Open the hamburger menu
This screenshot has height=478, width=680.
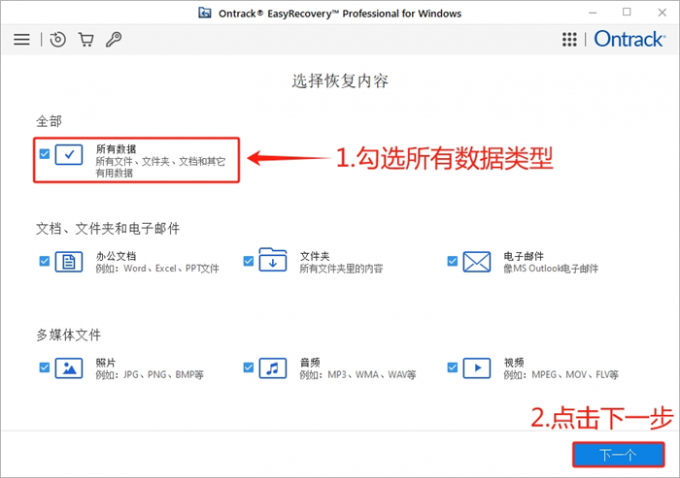coord(22,39)
